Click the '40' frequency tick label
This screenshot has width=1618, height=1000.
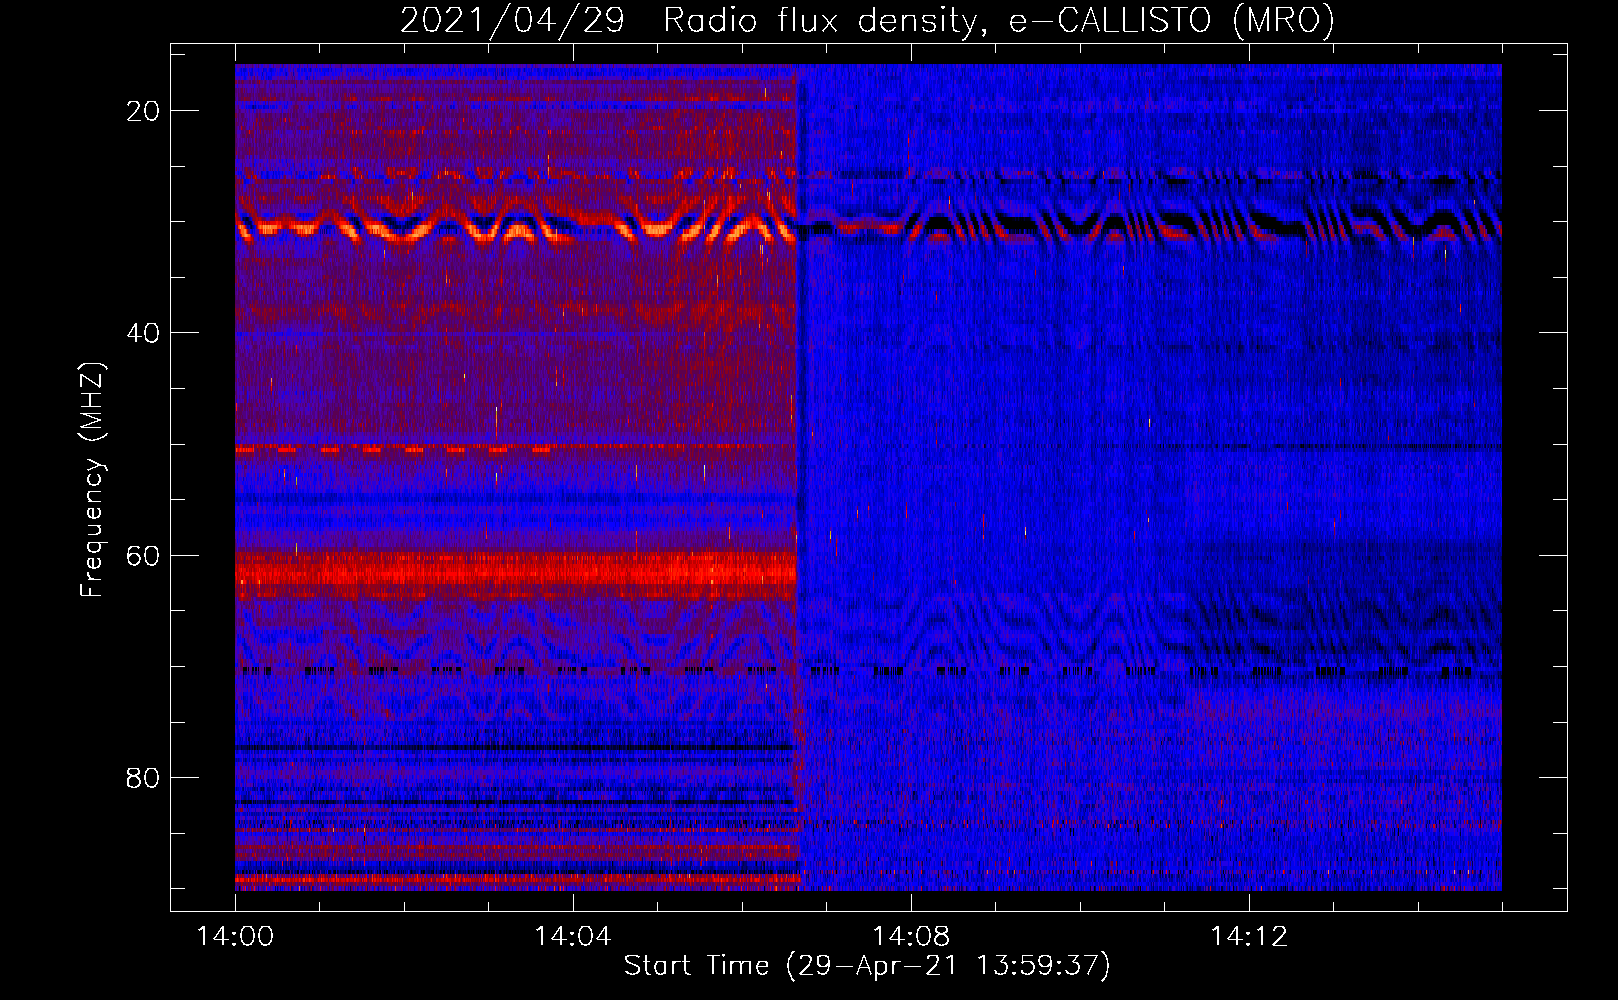pos(144,333)
